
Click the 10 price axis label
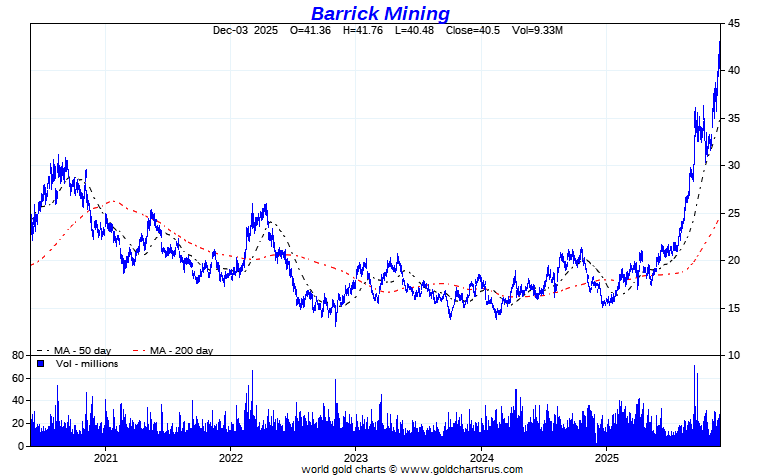point(734,355)
